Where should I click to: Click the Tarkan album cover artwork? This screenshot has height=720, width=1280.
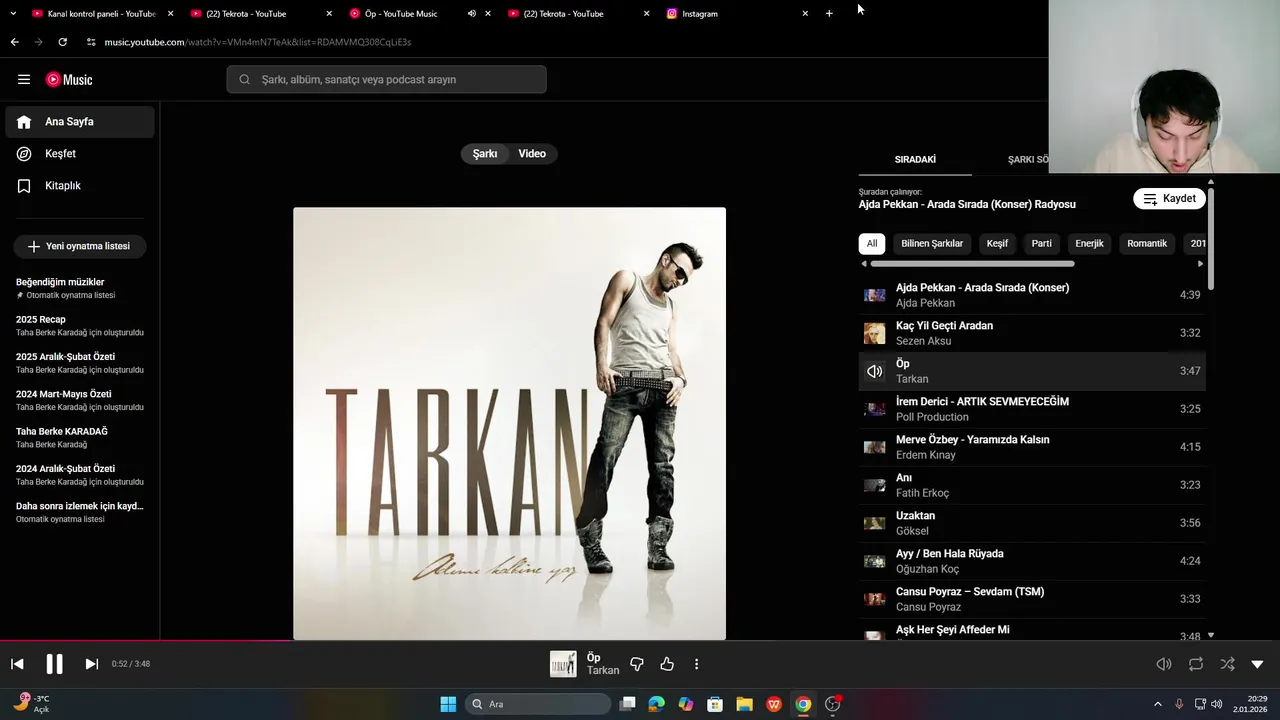coord(509,423)
